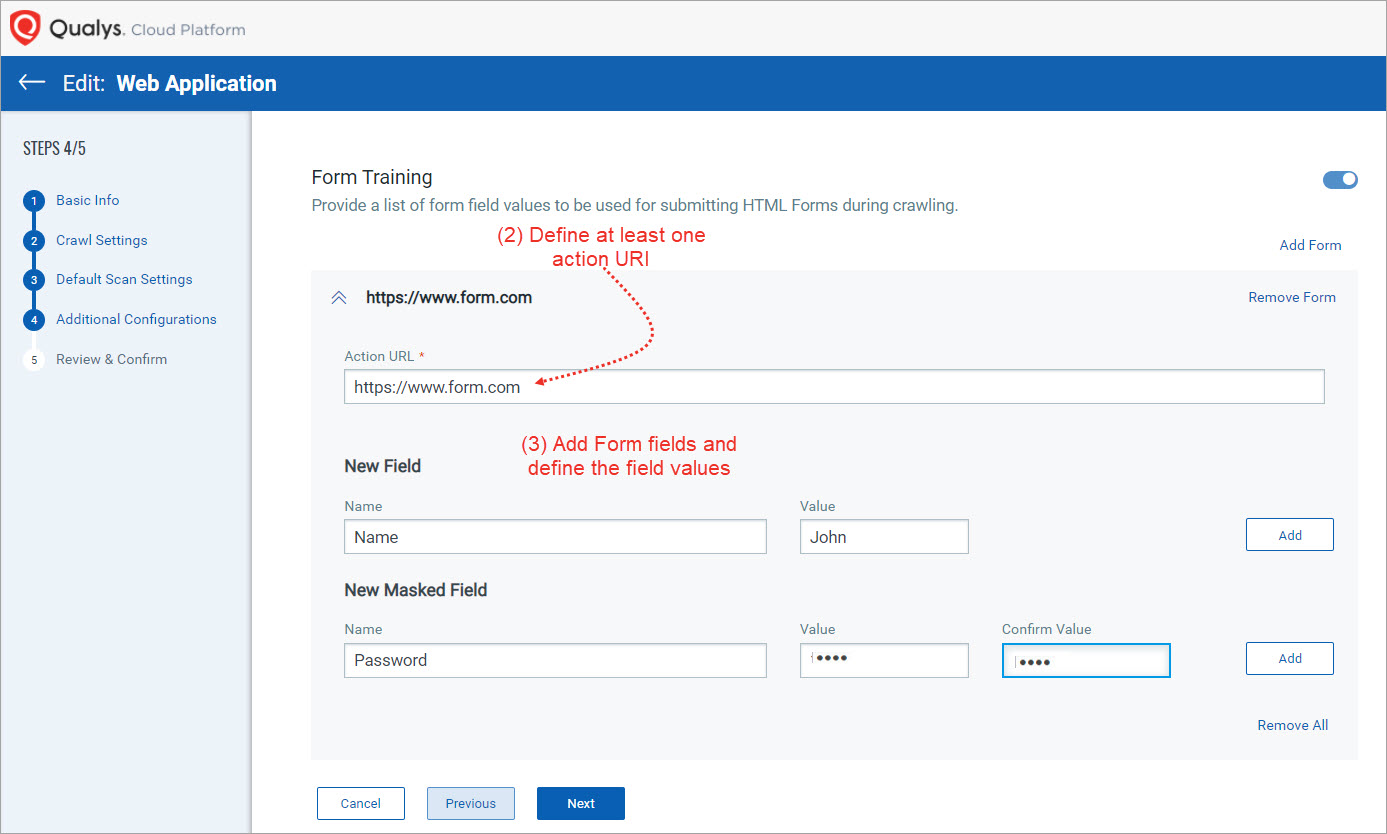
Task: Collapse the https://www.form.com form section
Action: point(339,298)
